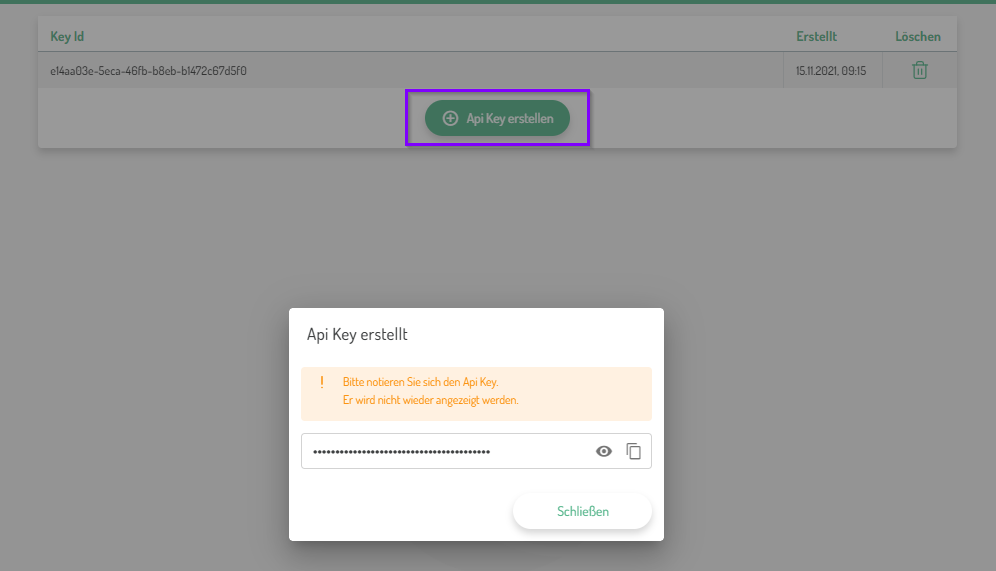Click the green bar at the page top
The height and width of the screenshot is (571, 996).
[x=498, y=2]
